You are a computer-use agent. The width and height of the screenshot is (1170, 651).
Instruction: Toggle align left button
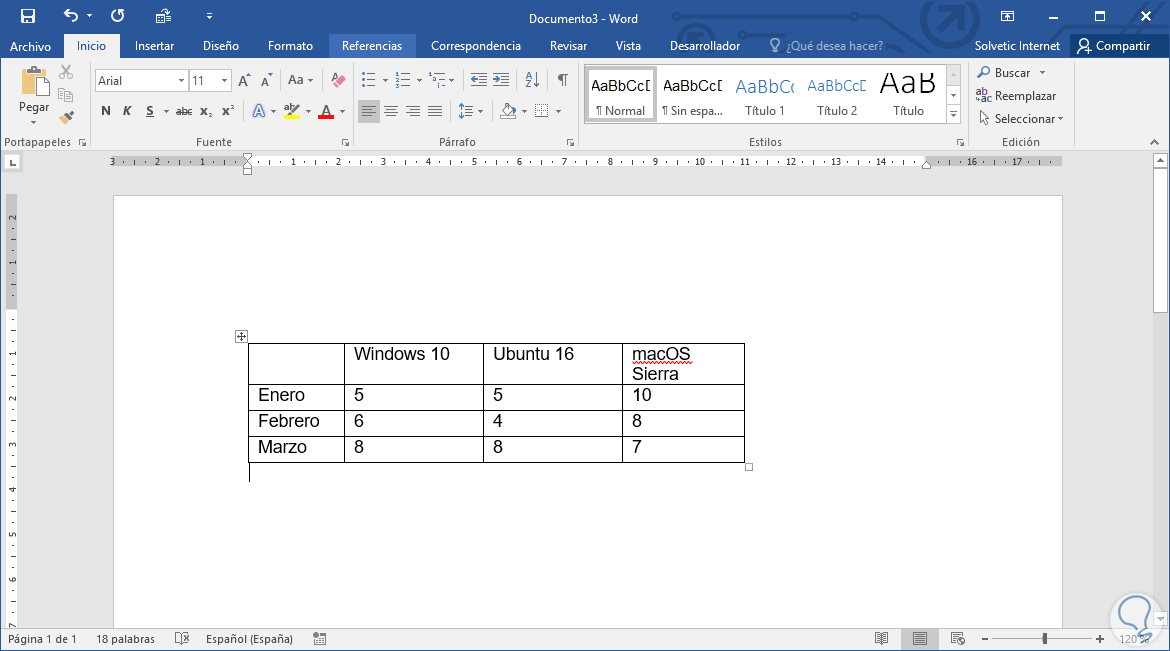click(x=369, y=111)
